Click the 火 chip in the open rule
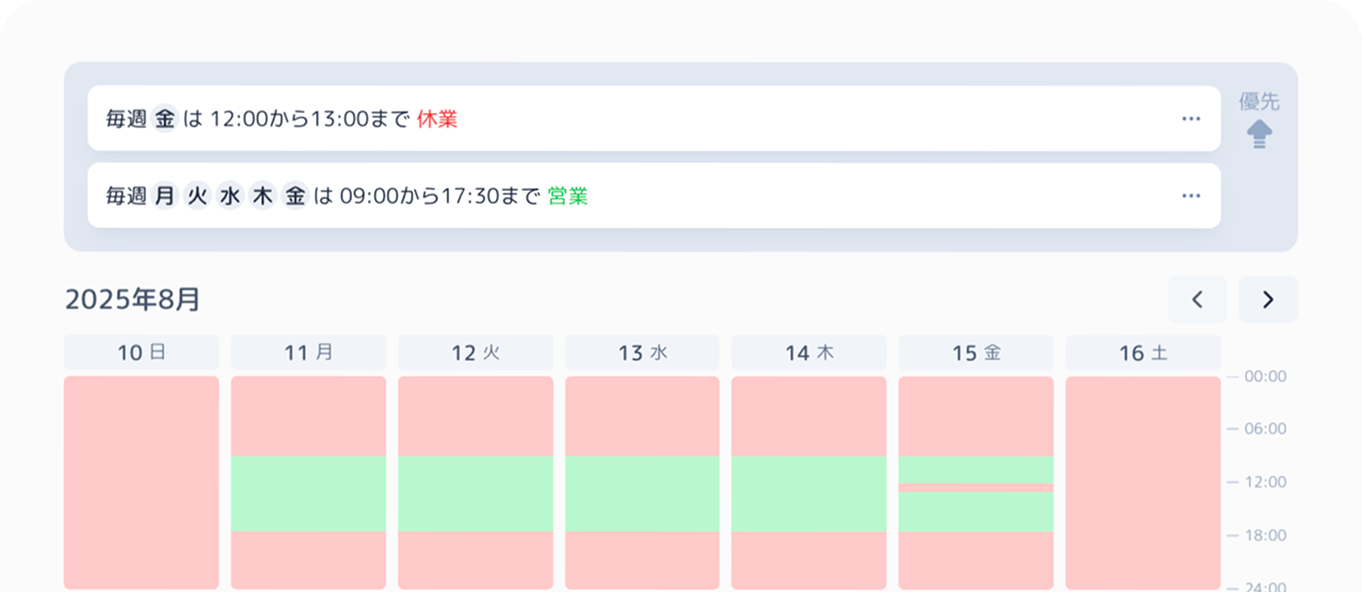 (x=198, y=196)
